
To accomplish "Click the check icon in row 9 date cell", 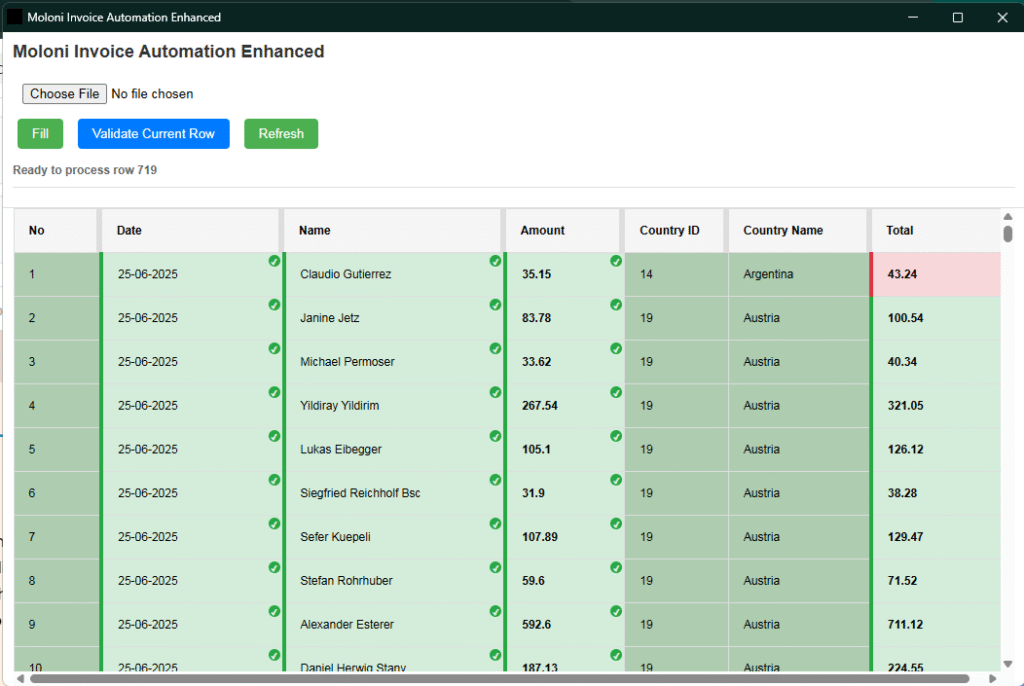I will click(x=274, y=611).
